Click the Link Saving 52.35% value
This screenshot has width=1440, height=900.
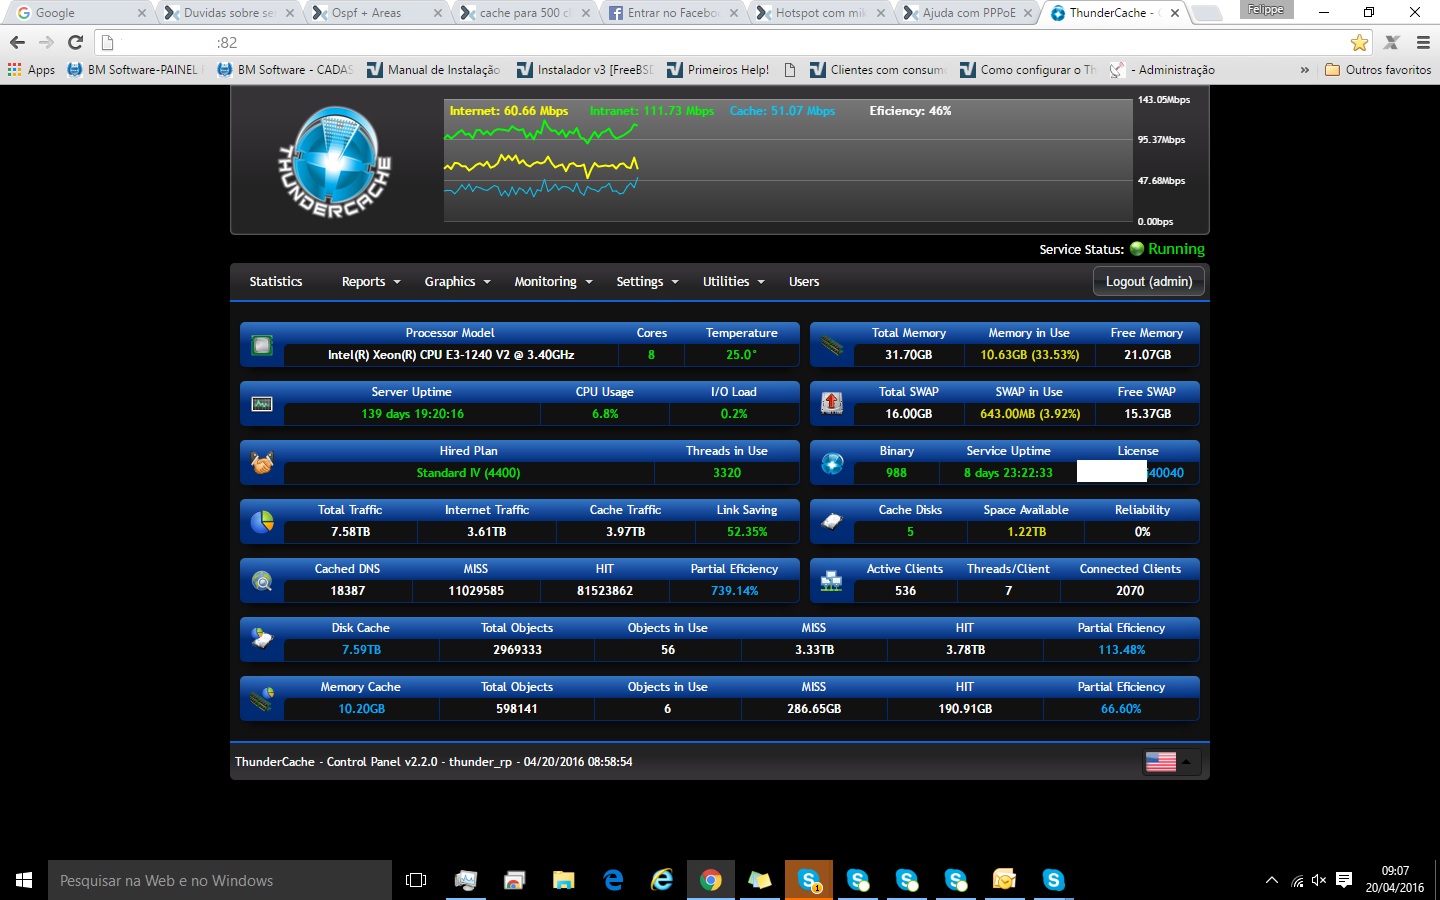[x=747, y=532]
